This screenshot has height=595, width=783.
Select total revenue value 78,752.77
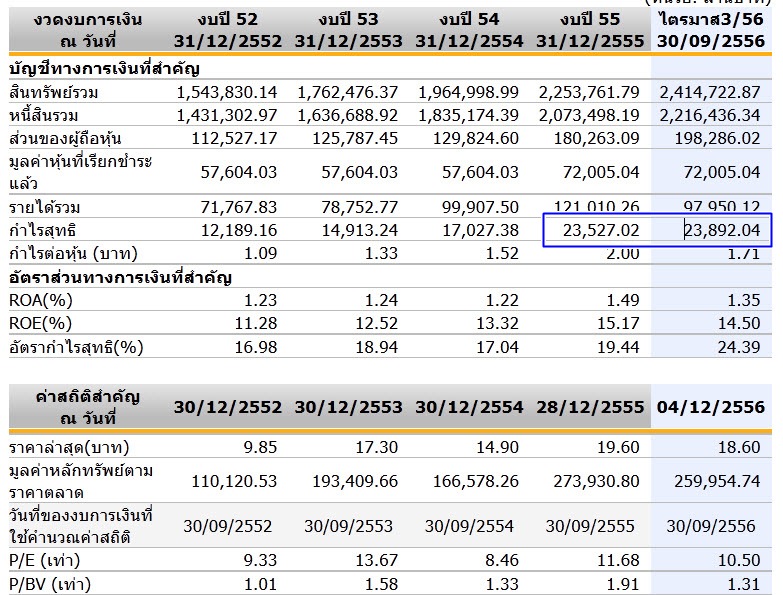click(360, 207)
